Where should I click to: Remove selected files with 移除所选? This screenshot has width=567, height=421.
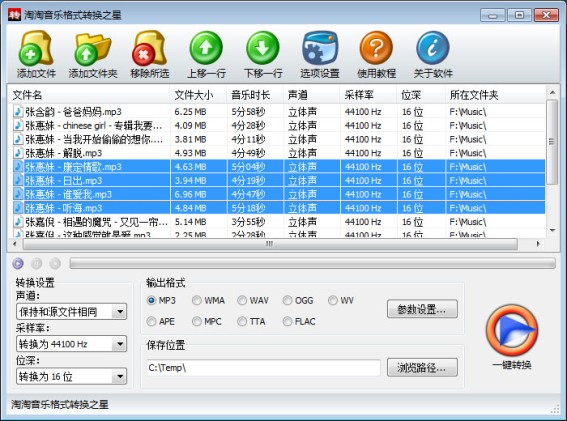pos(150,54)
